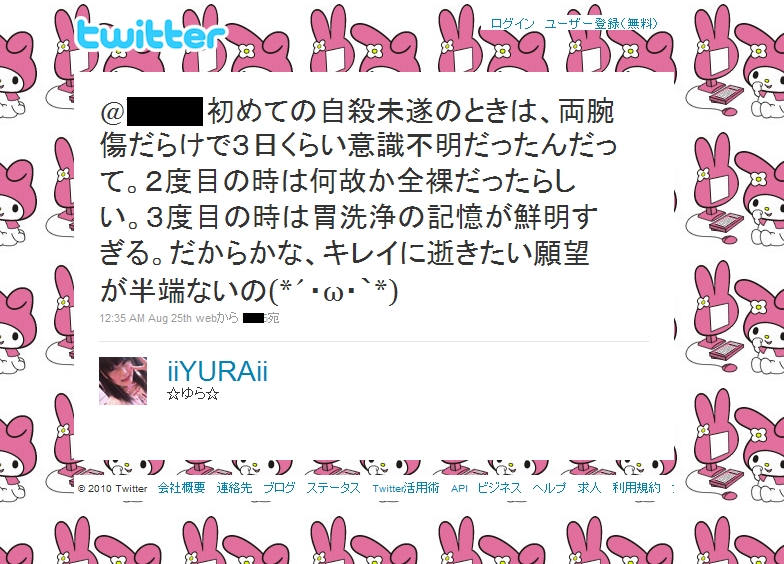This screenshot has width=784, height=564.
Task: Open ブログ footer link
Action: pos(279,488)
